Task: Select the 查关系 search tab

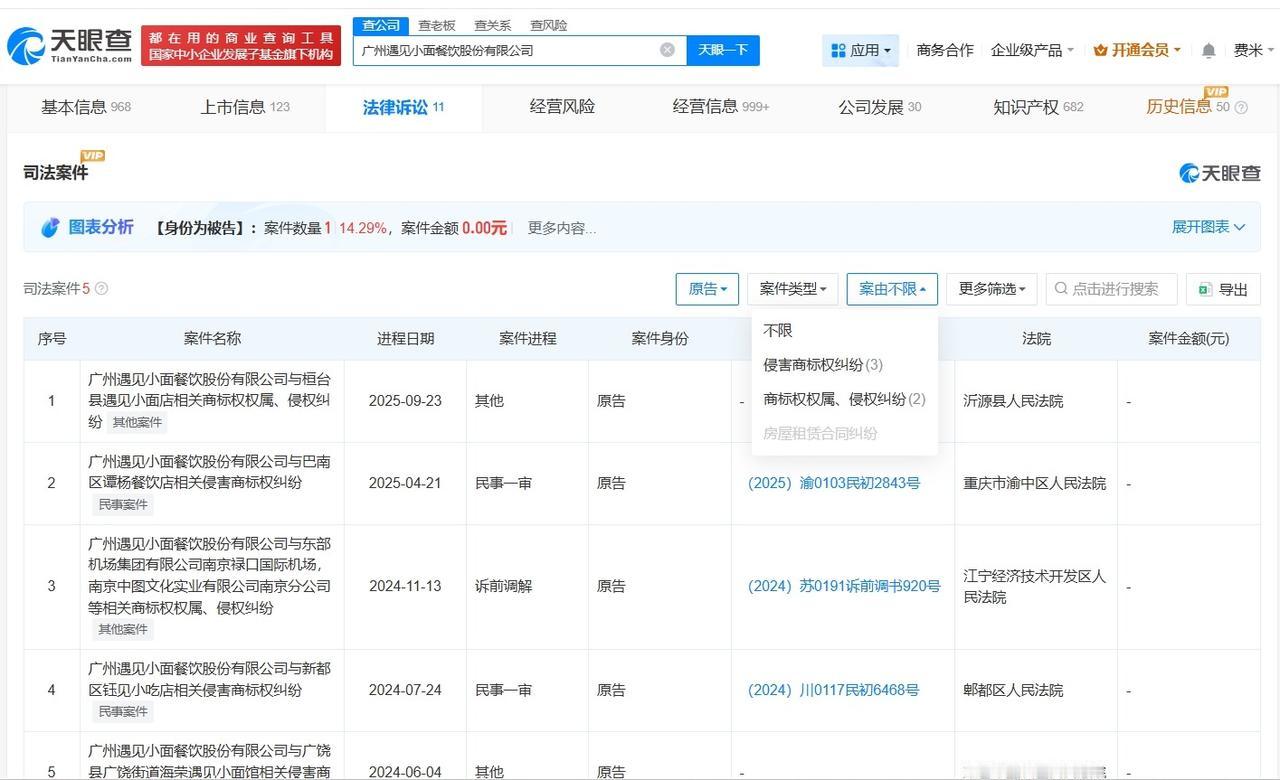Action: tap(492, 25)
